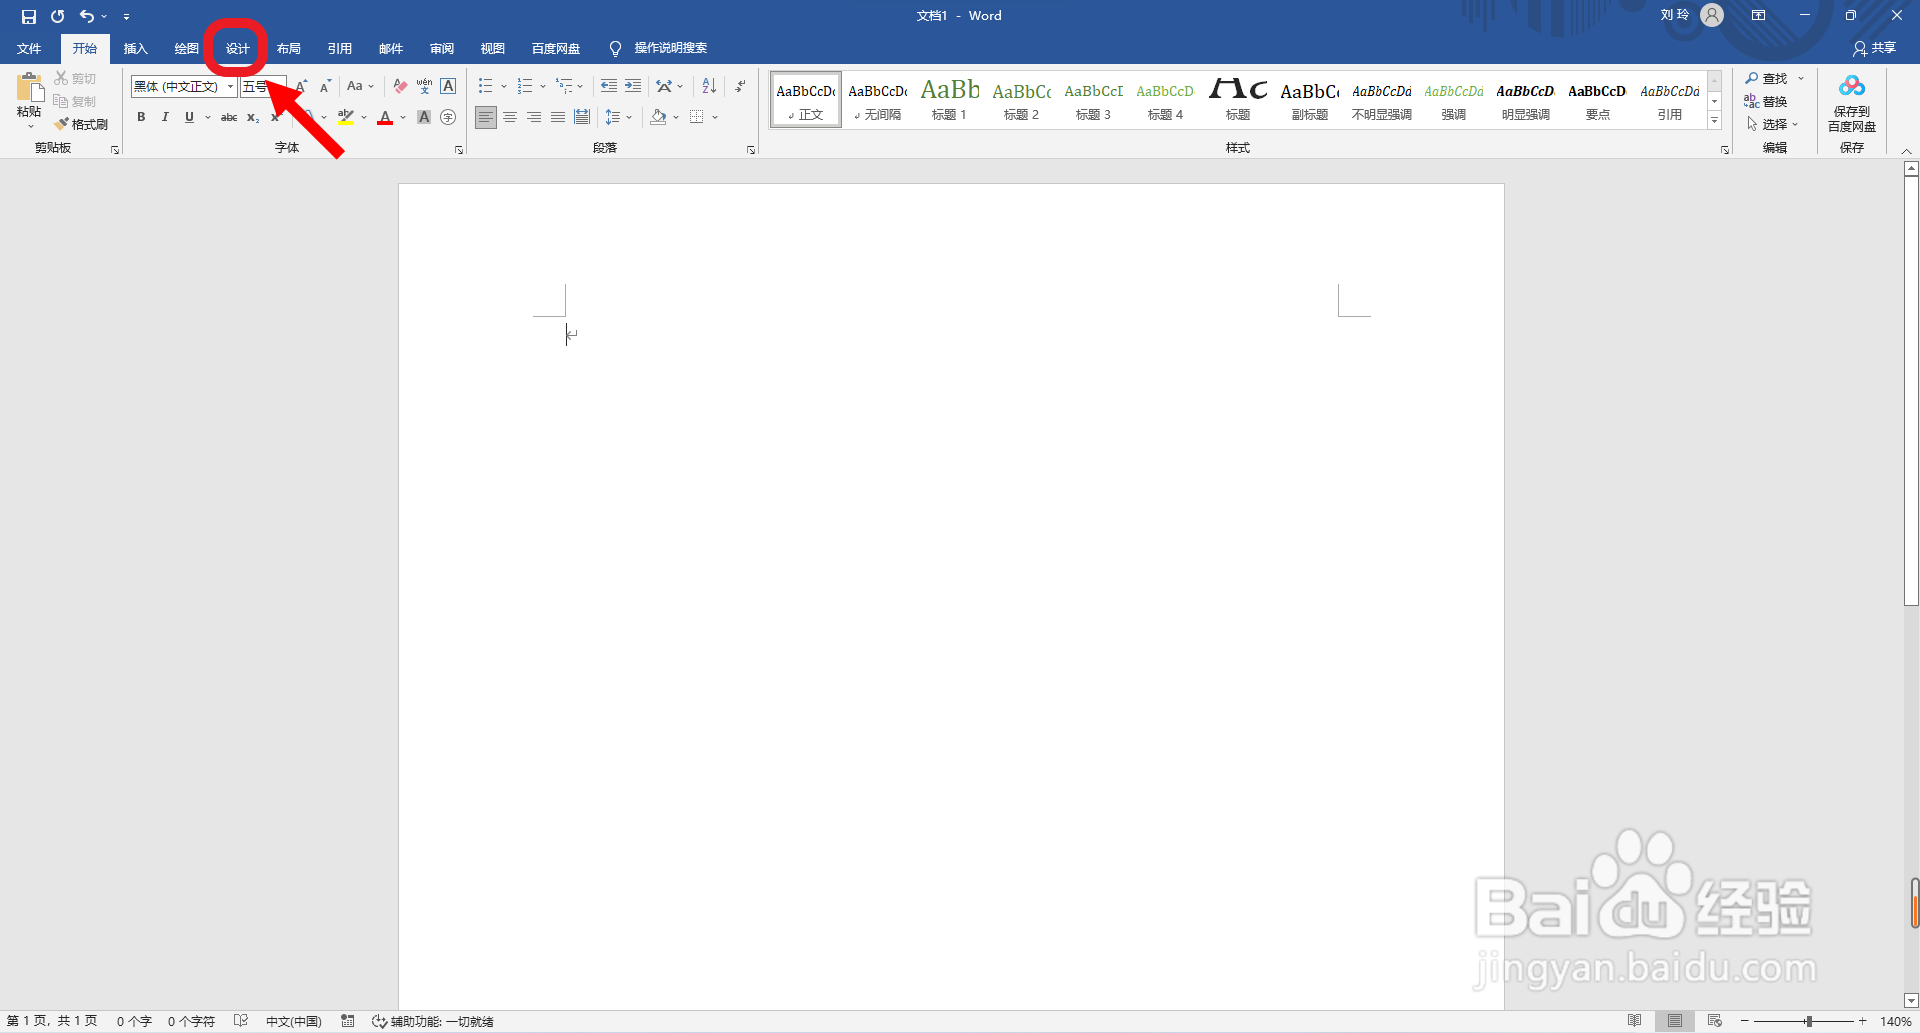The width and height of the screenshot is (1920, 1033).
Task: Click the strikethrough abc icon
Action: [229, 117]
